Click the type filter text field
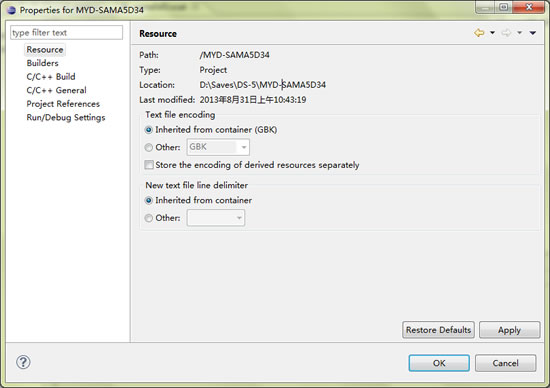The height and width of the screenshot is (388, 550). click(x=67, y=33)
